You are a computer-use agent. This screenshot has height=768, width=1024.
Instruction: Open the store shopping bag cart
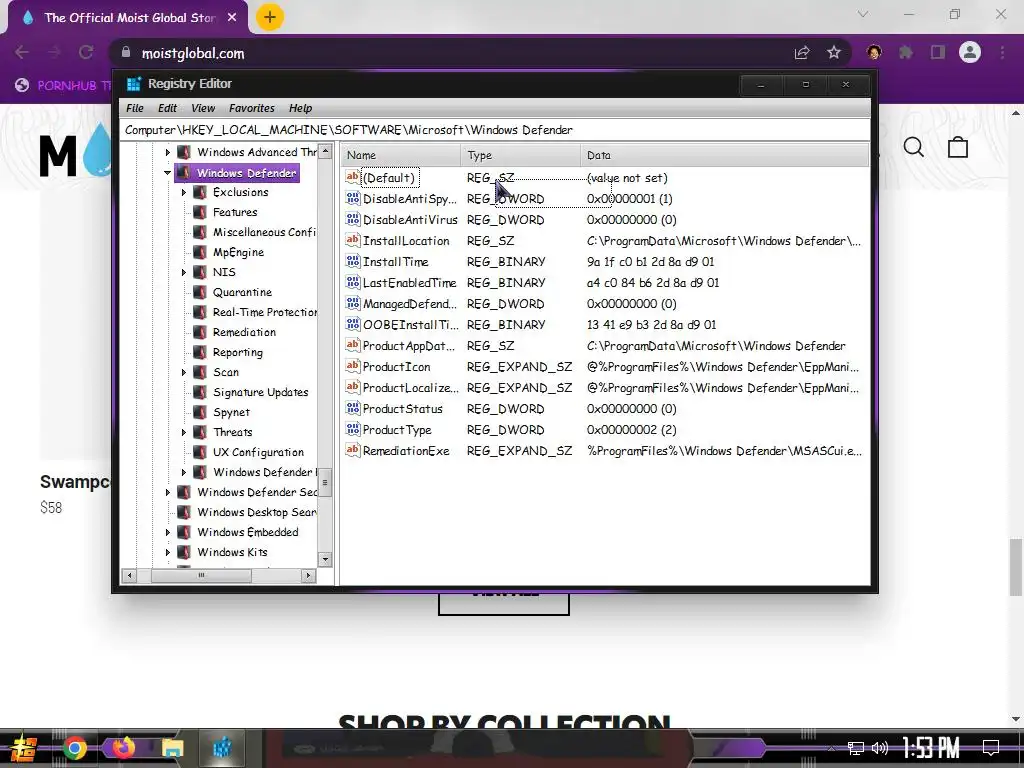click(958, 147)
